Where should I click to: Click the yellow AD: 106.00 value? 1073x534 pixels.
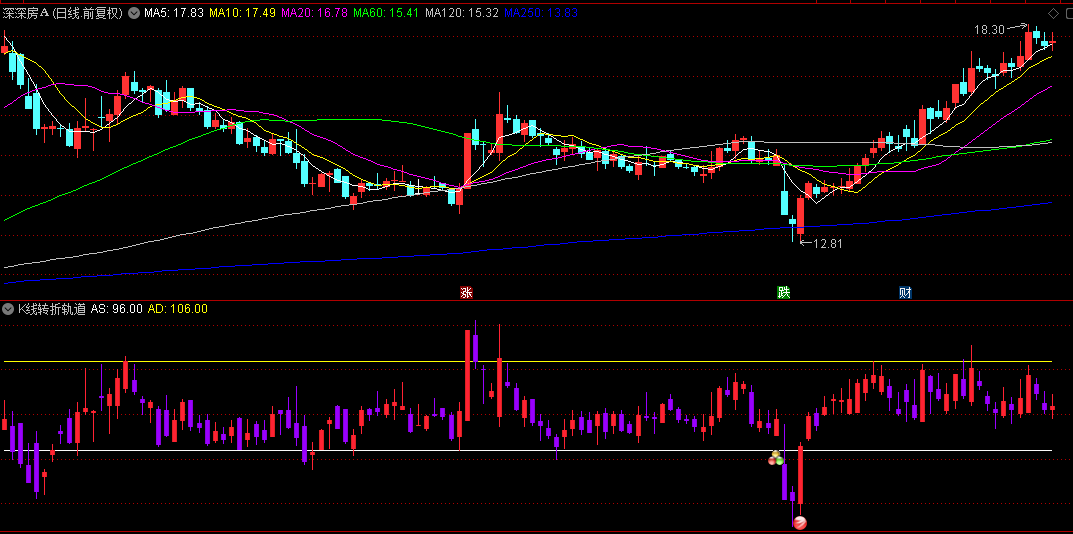(x=177, y=309)
